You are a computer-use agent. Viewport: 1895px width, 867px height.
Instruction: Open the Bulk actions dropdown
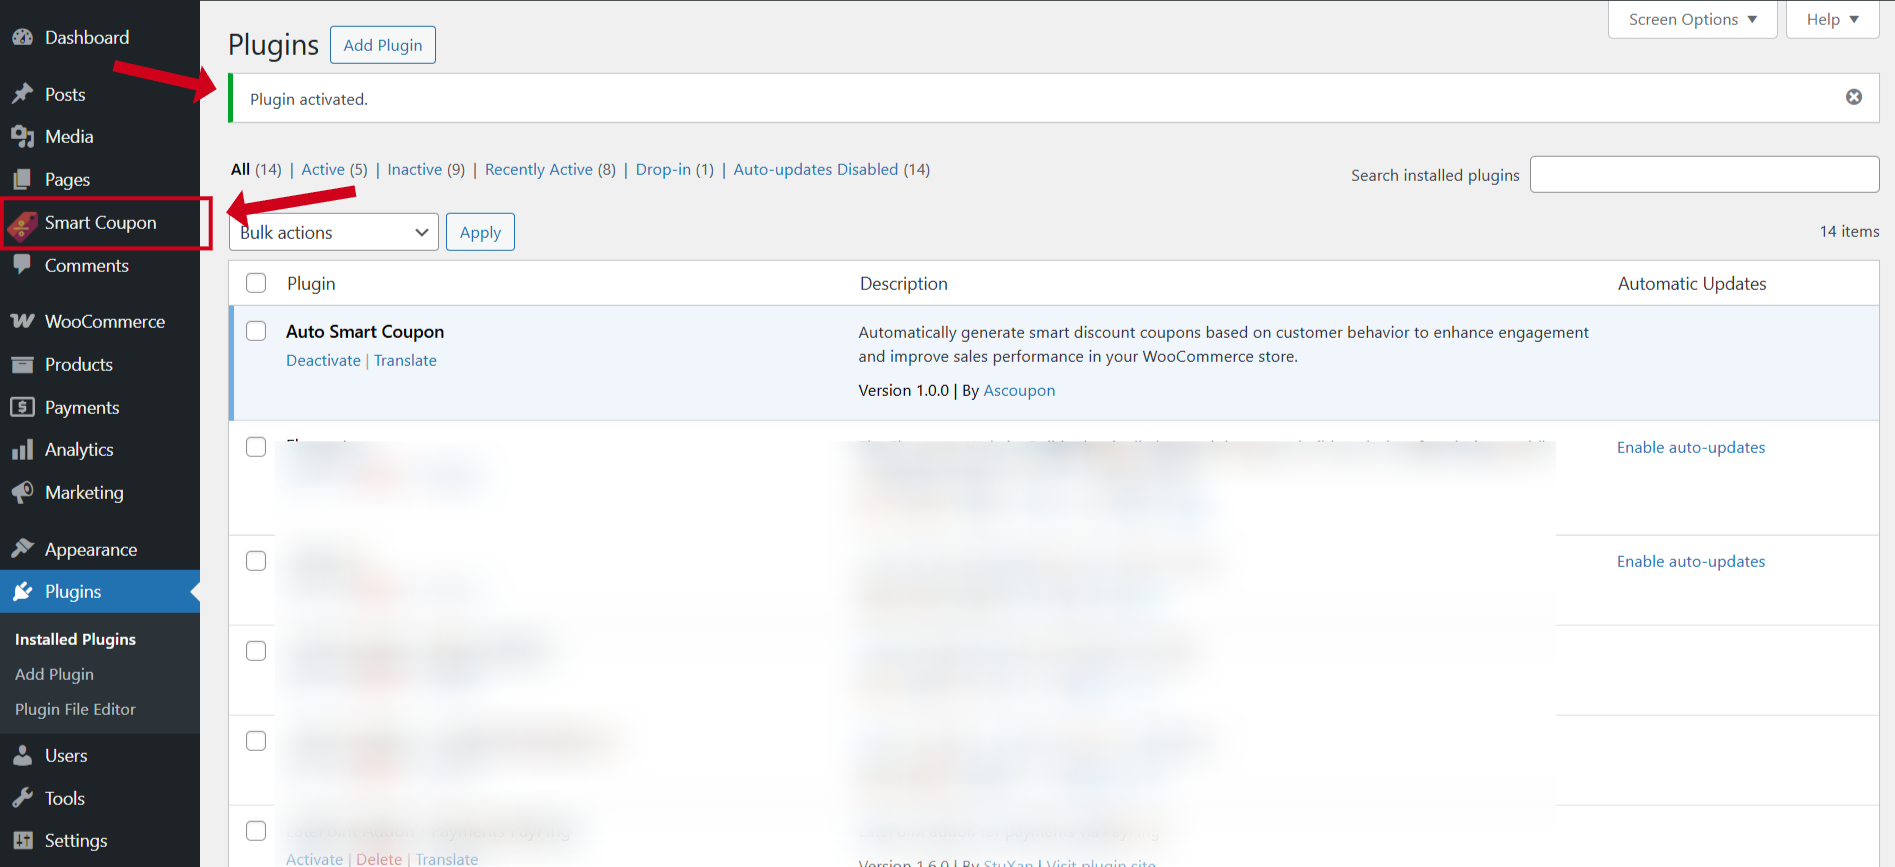point(334,232)
